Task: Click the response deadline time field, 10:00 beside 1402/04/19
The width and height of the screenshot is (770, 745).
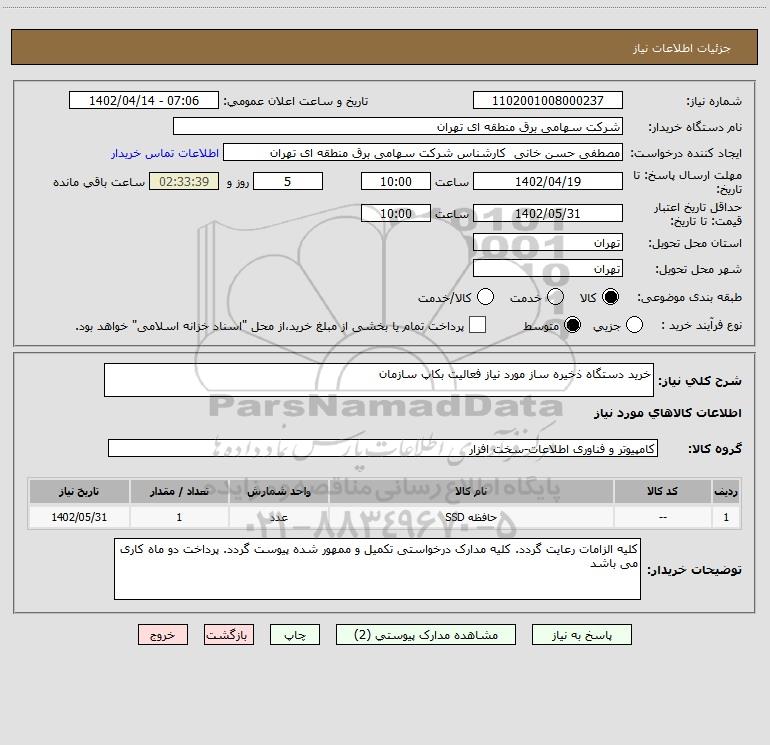Action: [x=396, y=181]
